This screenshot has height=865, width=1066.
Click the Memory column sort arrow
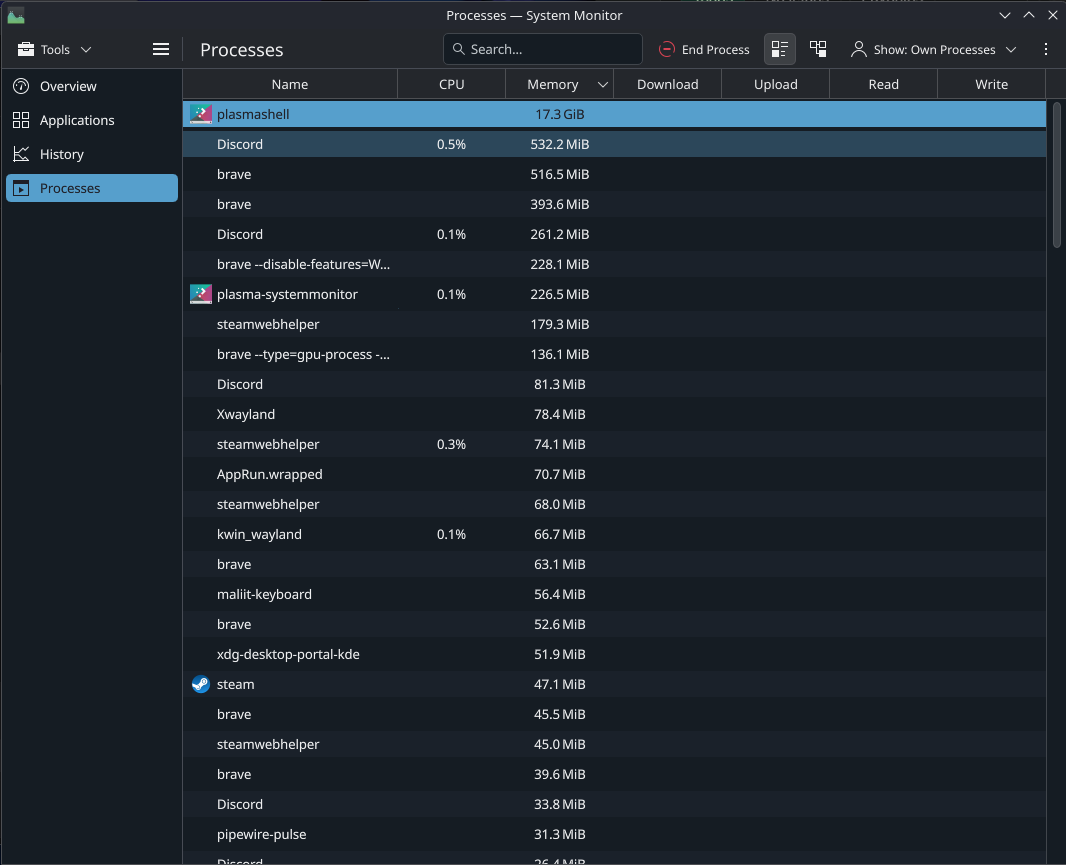tap(602, 85)
